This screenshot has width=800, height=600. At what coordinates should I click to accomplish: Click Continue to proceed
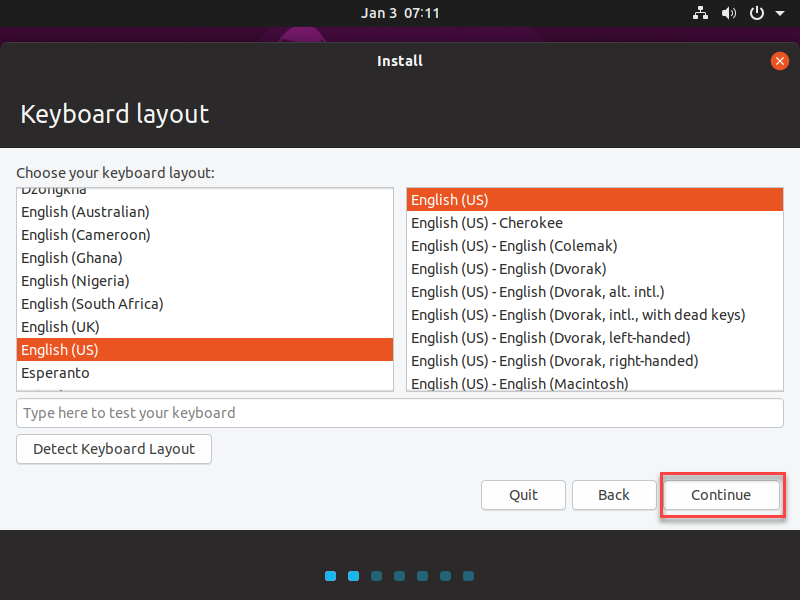[x=721, y=495]
